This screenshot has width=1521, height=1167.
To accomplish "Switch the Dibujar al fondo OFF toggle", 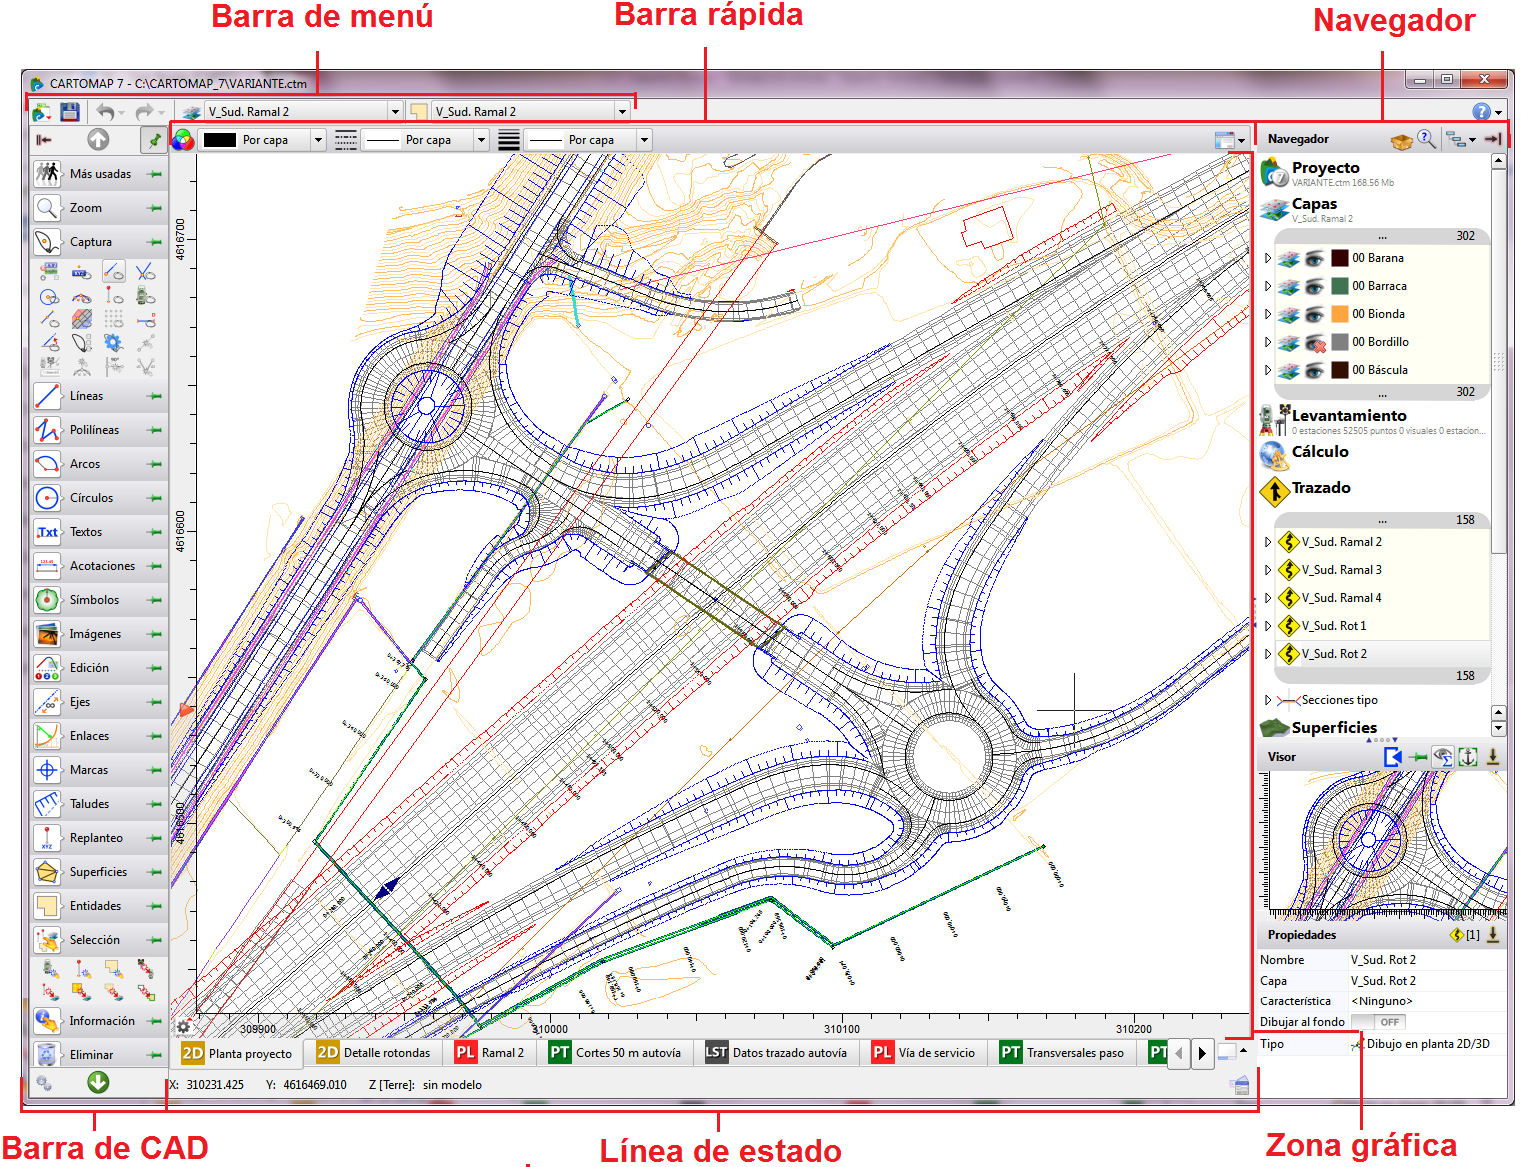I will click(1379, 1022).
